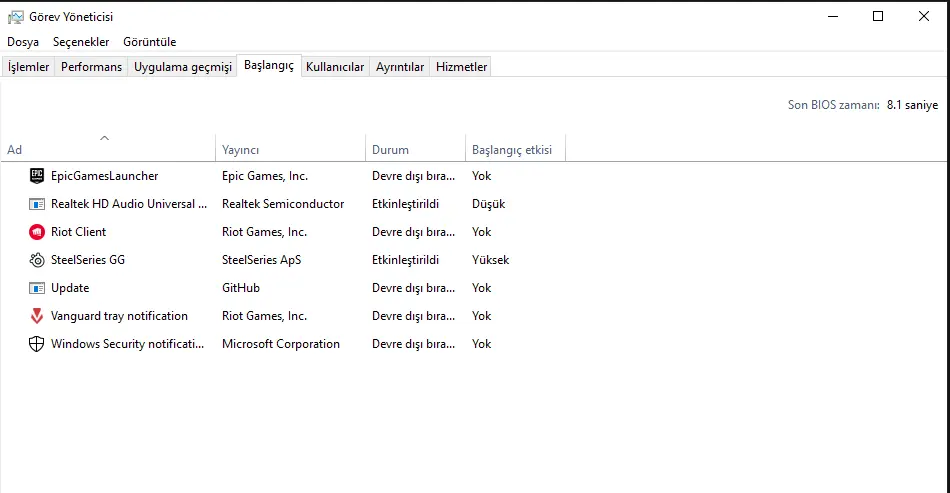Select the EpicGamesLauncher entry name
This screenshot has height=493, width=950.
pos(105,176)
